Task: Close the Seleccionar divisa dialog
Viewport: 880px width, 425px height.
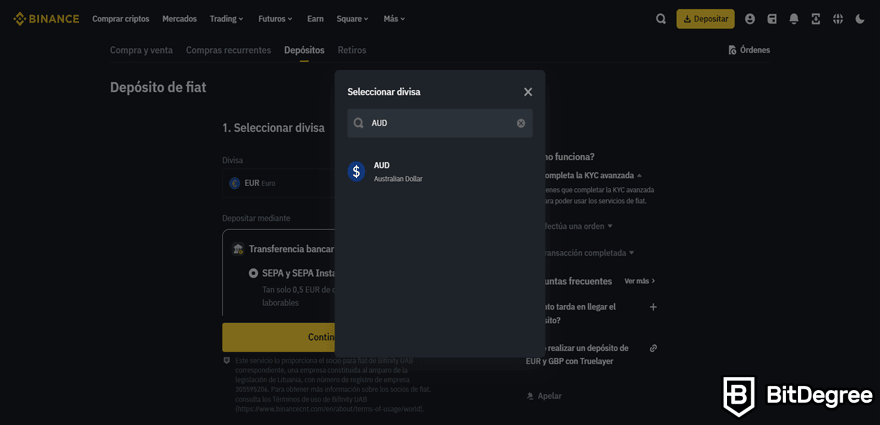Action: pyautogui.click(x=528, y=92)
